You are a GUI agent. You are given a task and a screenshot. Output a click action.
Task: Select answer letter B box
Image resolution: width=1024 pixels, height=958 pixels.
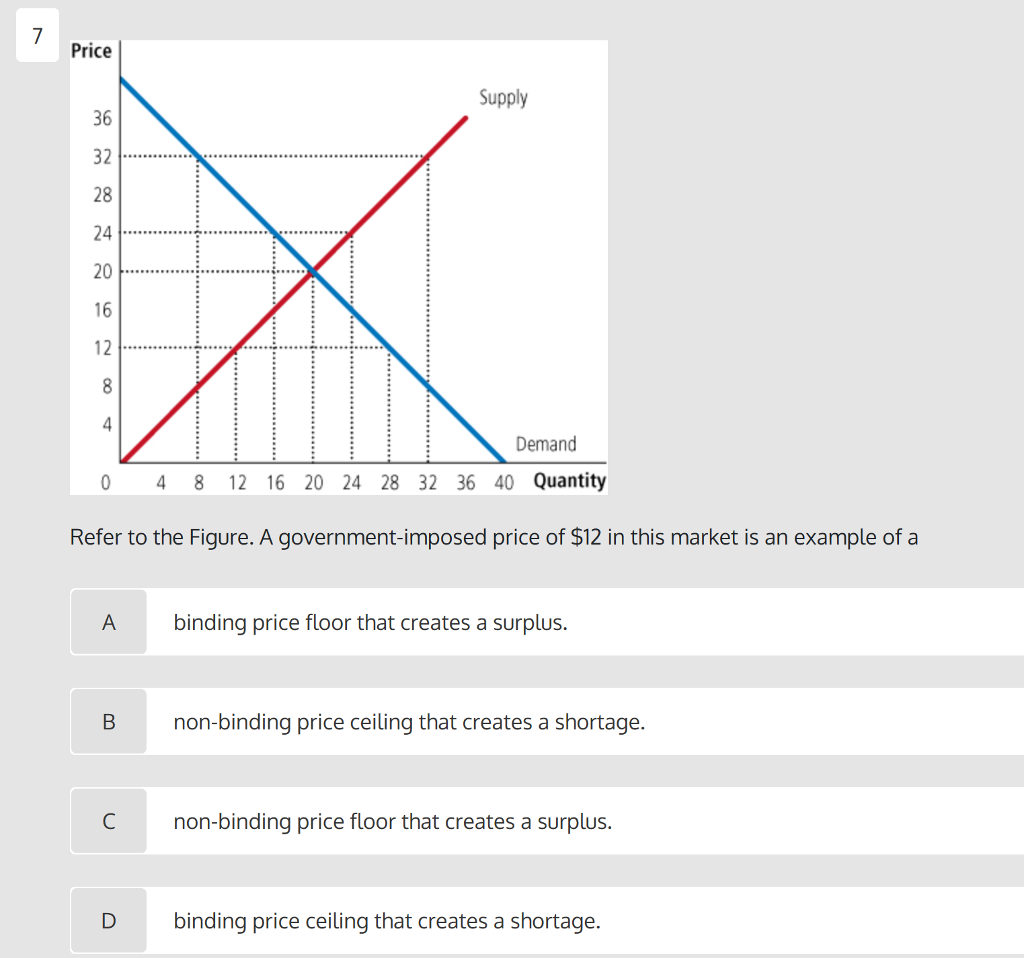pyautogui.click(x=108, y=721)
